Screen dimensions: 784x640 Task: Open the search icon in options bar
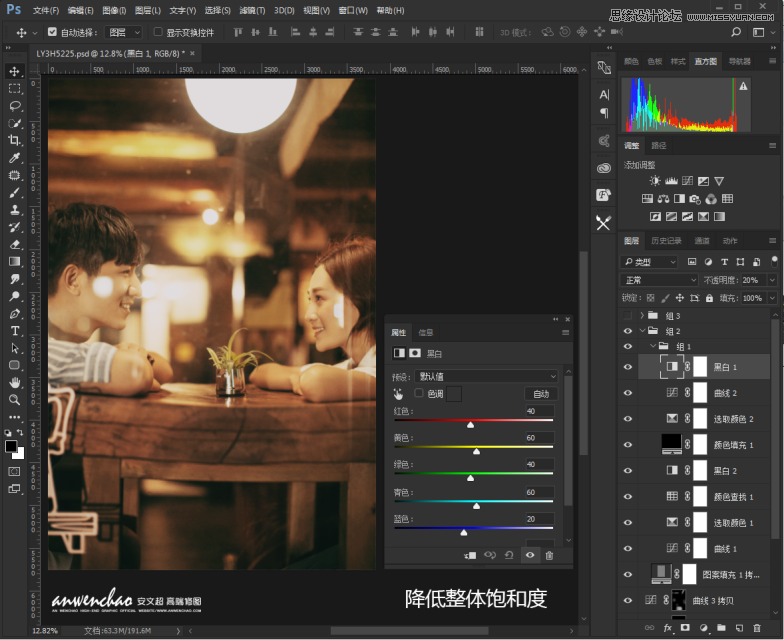[x=736, y=32]
